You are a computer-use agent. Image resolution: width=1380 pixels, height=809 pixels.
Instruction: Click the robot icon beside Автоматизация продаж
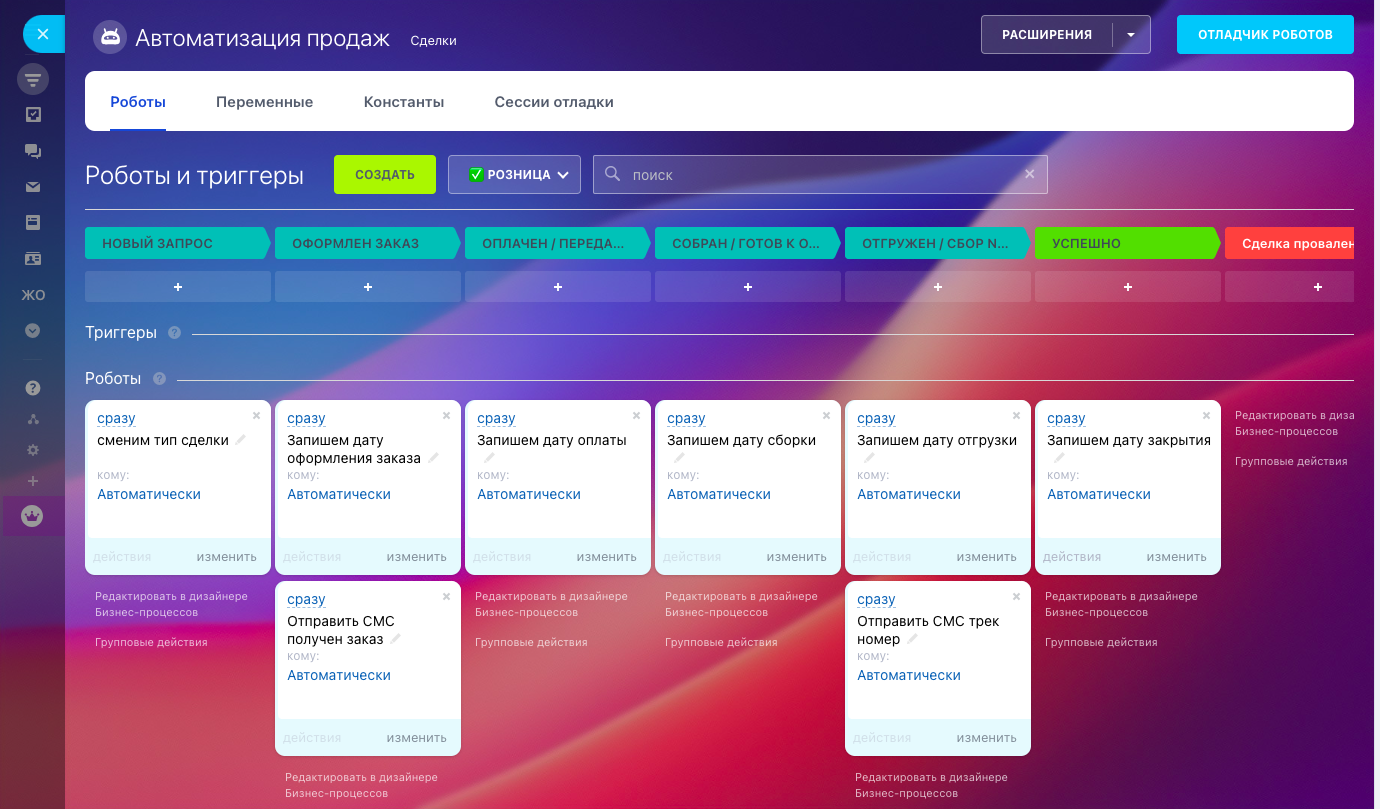click(x=109, y=38)
